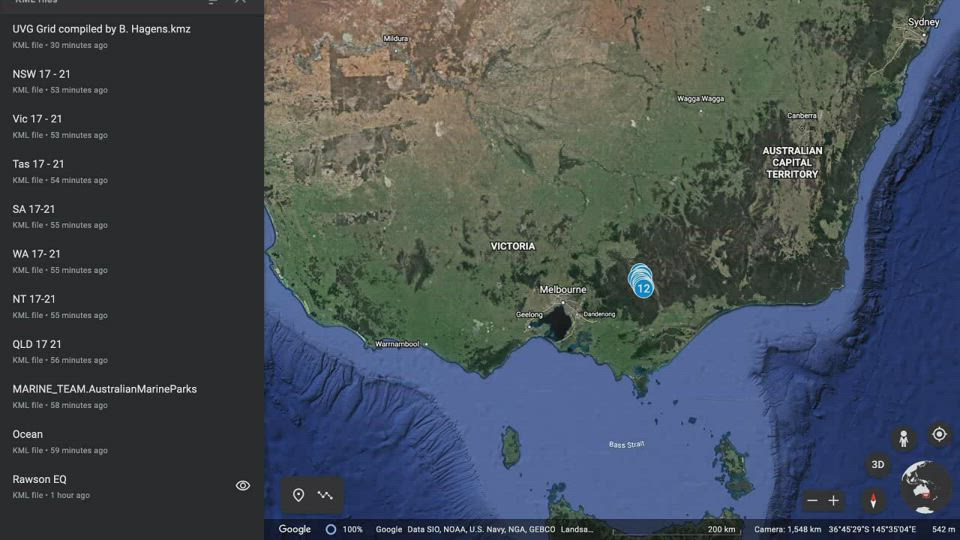Click the Ocean KML file

tap(28, 434)
